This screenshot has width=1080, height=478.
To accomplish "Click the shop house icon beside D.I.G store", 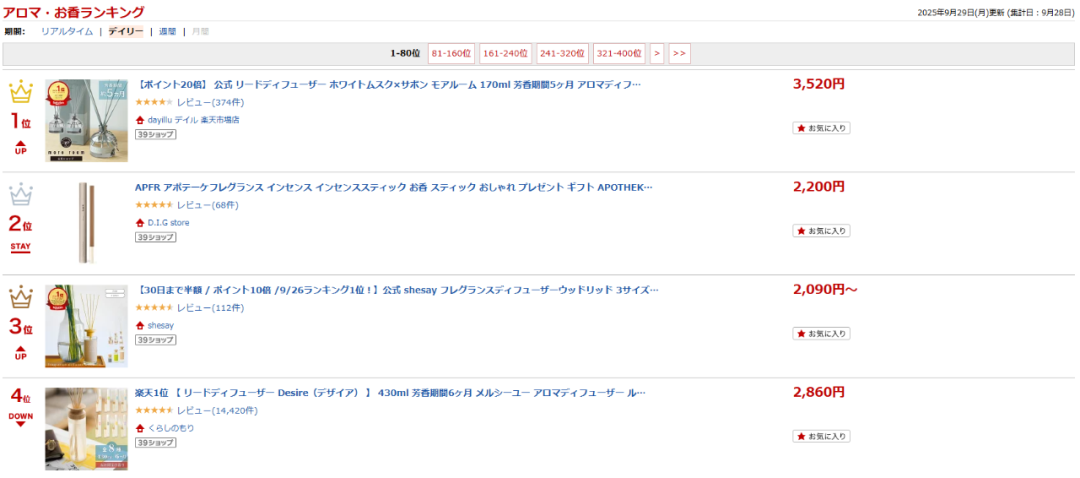I will point(140,223).
